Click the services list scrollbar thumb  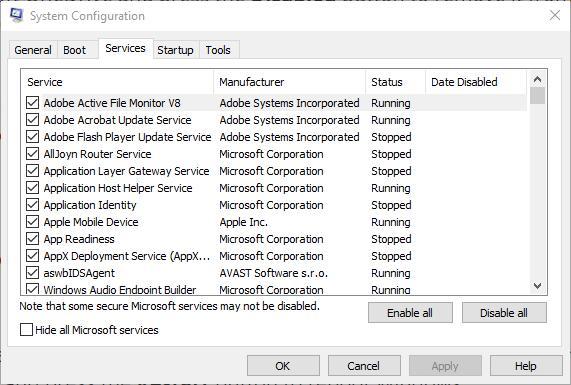point(537,96)
